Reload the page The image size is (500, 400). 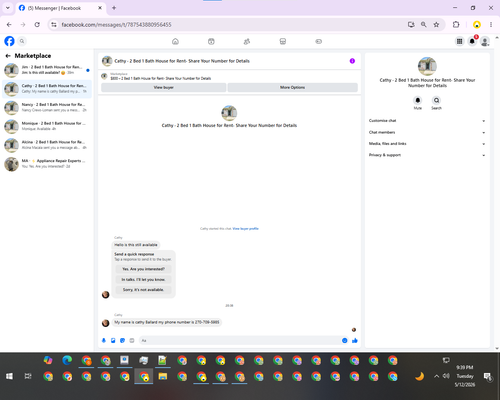pyautogui.click(x=37, y=25)
